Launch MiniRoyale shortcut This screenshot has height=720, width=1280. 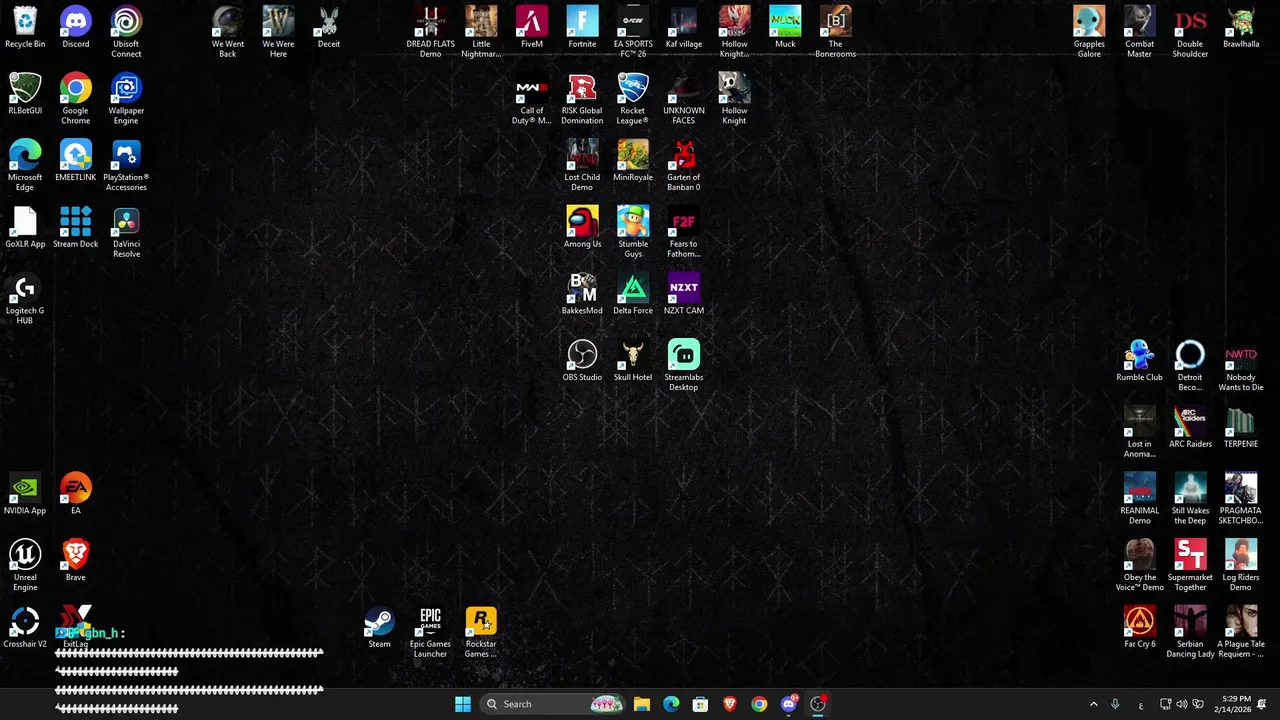[633, 161]
